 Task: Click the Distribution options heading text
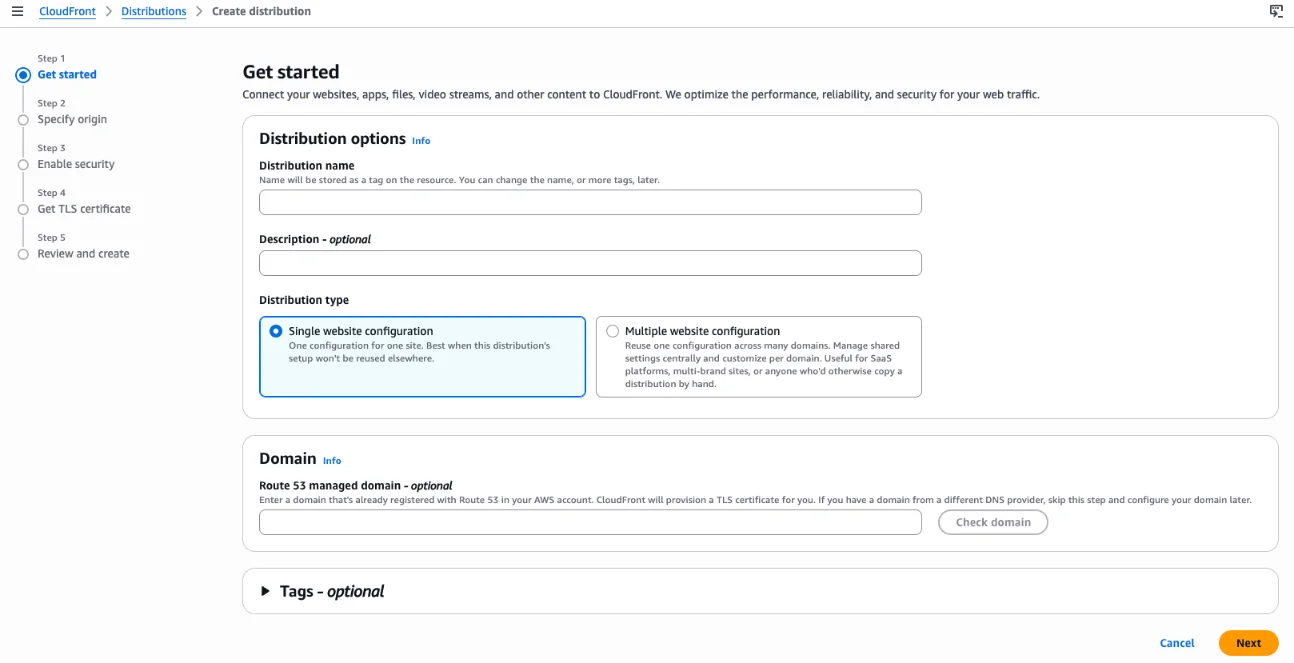[332, 139]
